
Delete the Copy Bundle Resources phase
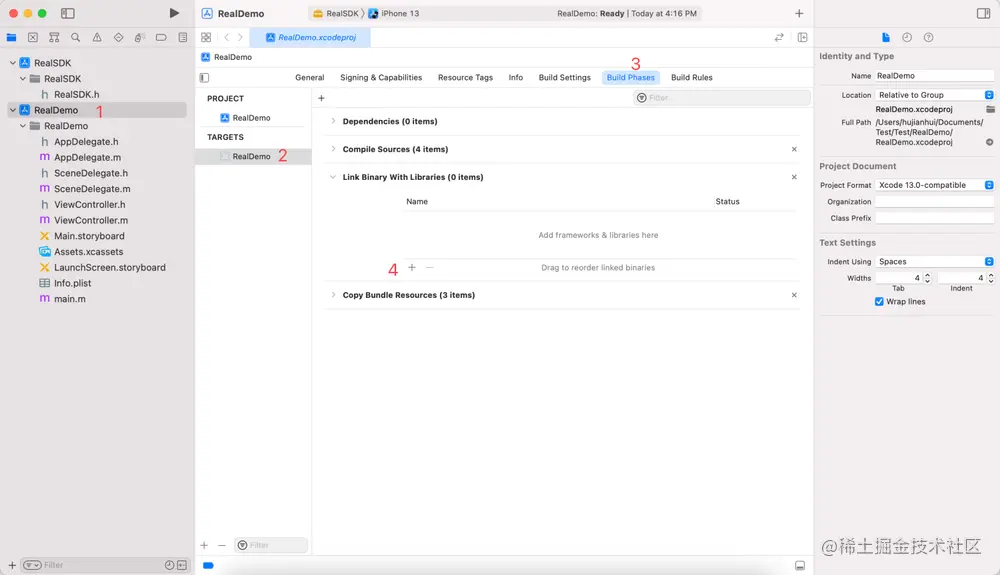point(794,295)
